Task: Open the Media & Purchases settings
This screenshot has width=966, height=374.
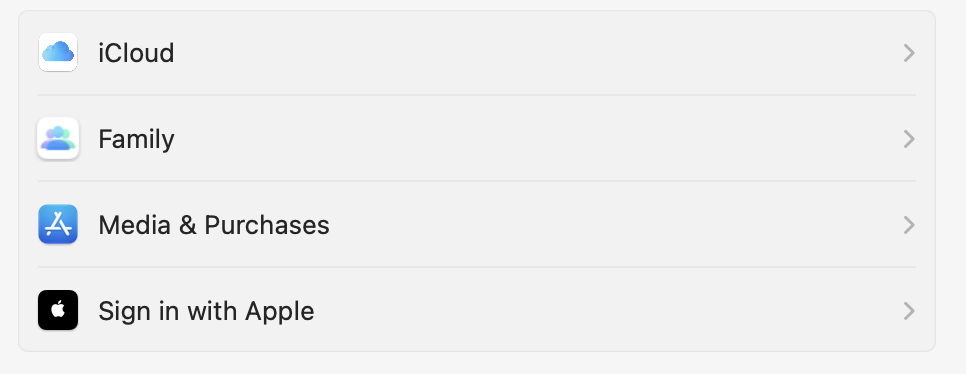Action: 477,225
